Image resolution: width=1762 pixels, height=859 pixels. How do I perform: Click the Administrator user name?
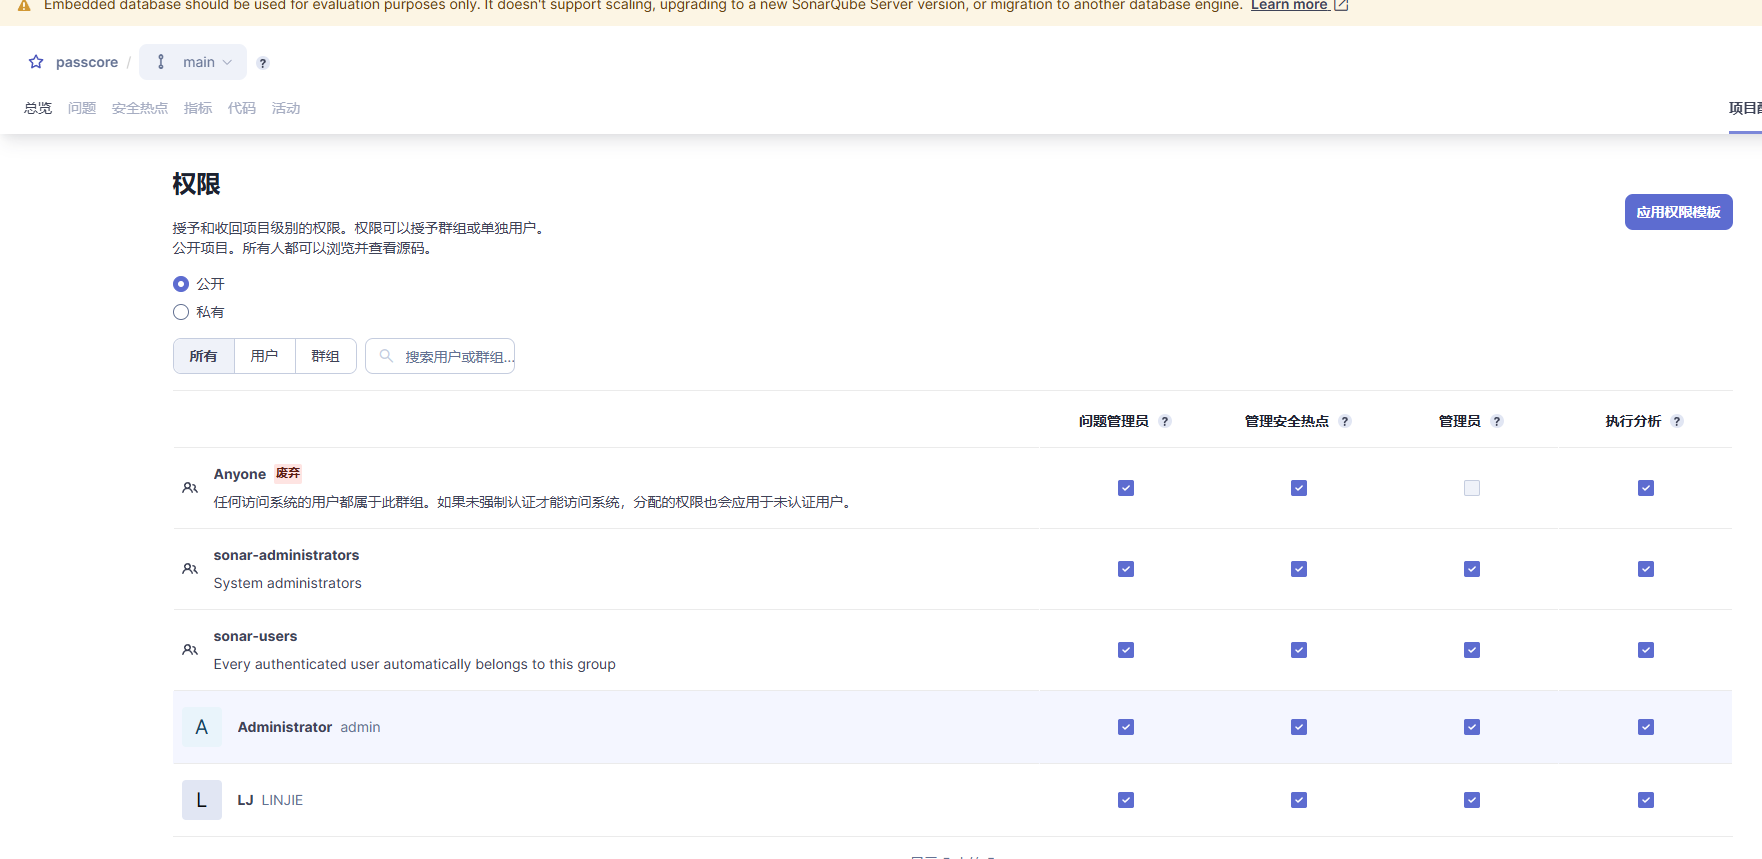pyautogui.click(x=285, y=727)
